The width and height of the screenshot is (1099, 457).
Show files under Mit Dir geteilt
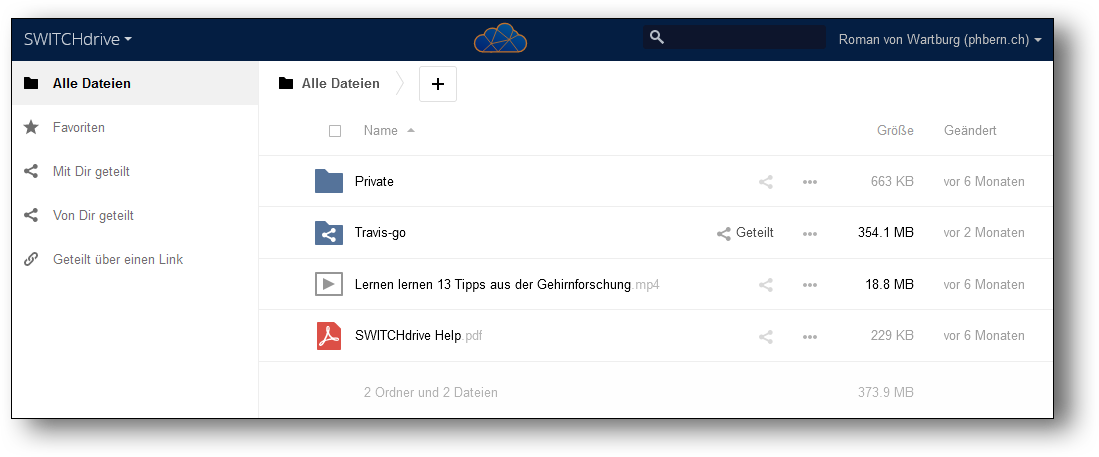91,172
